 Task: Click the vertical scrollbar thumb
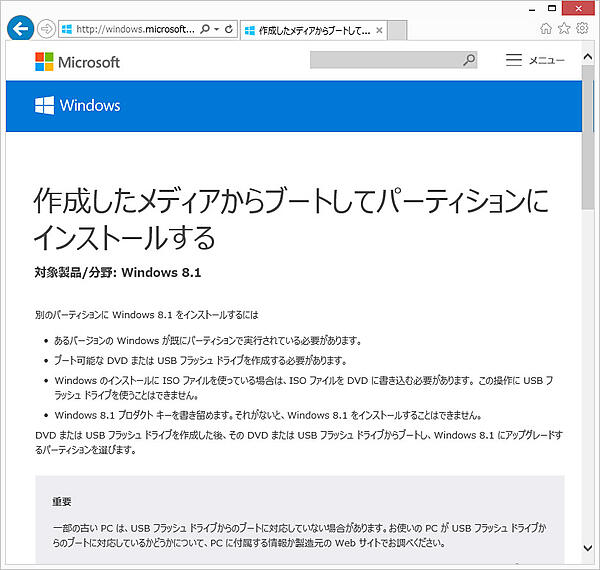pos(588,137)
